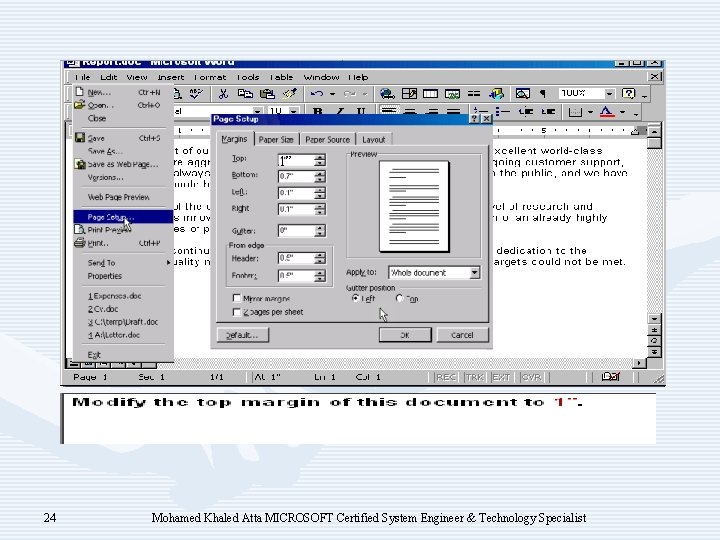This screenshot has width=720, height=540.
Task: Apply Italic formatting
Action: pos(340,111)
